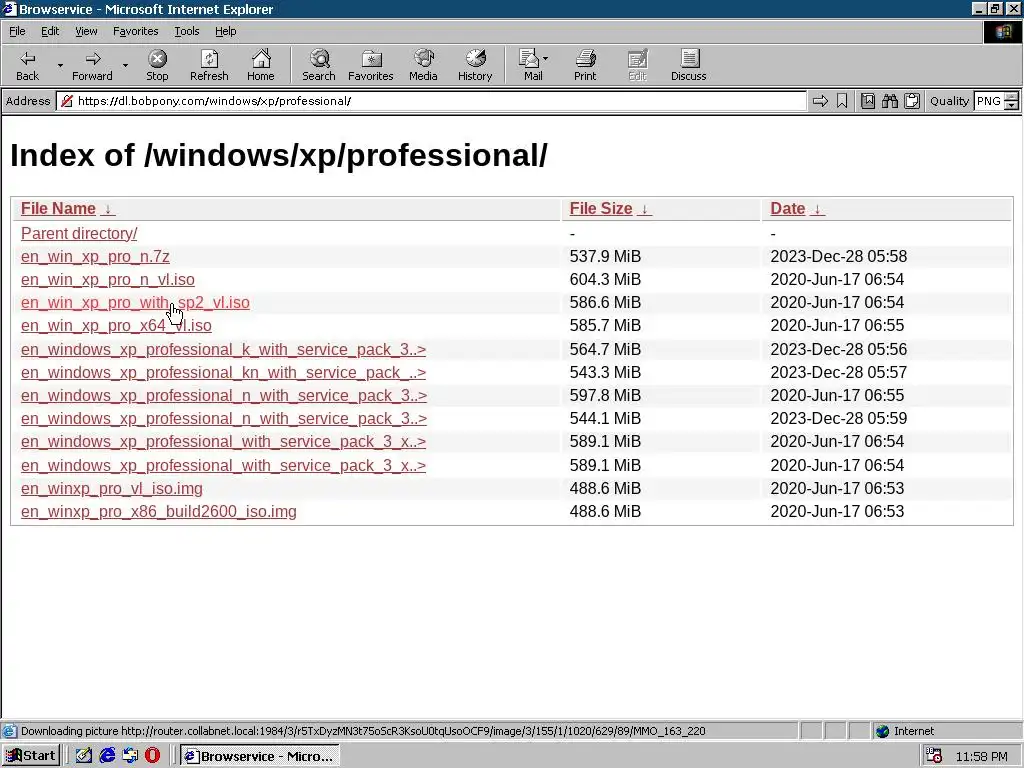
Task: Open the Help menu
Action: click(225, 31)
